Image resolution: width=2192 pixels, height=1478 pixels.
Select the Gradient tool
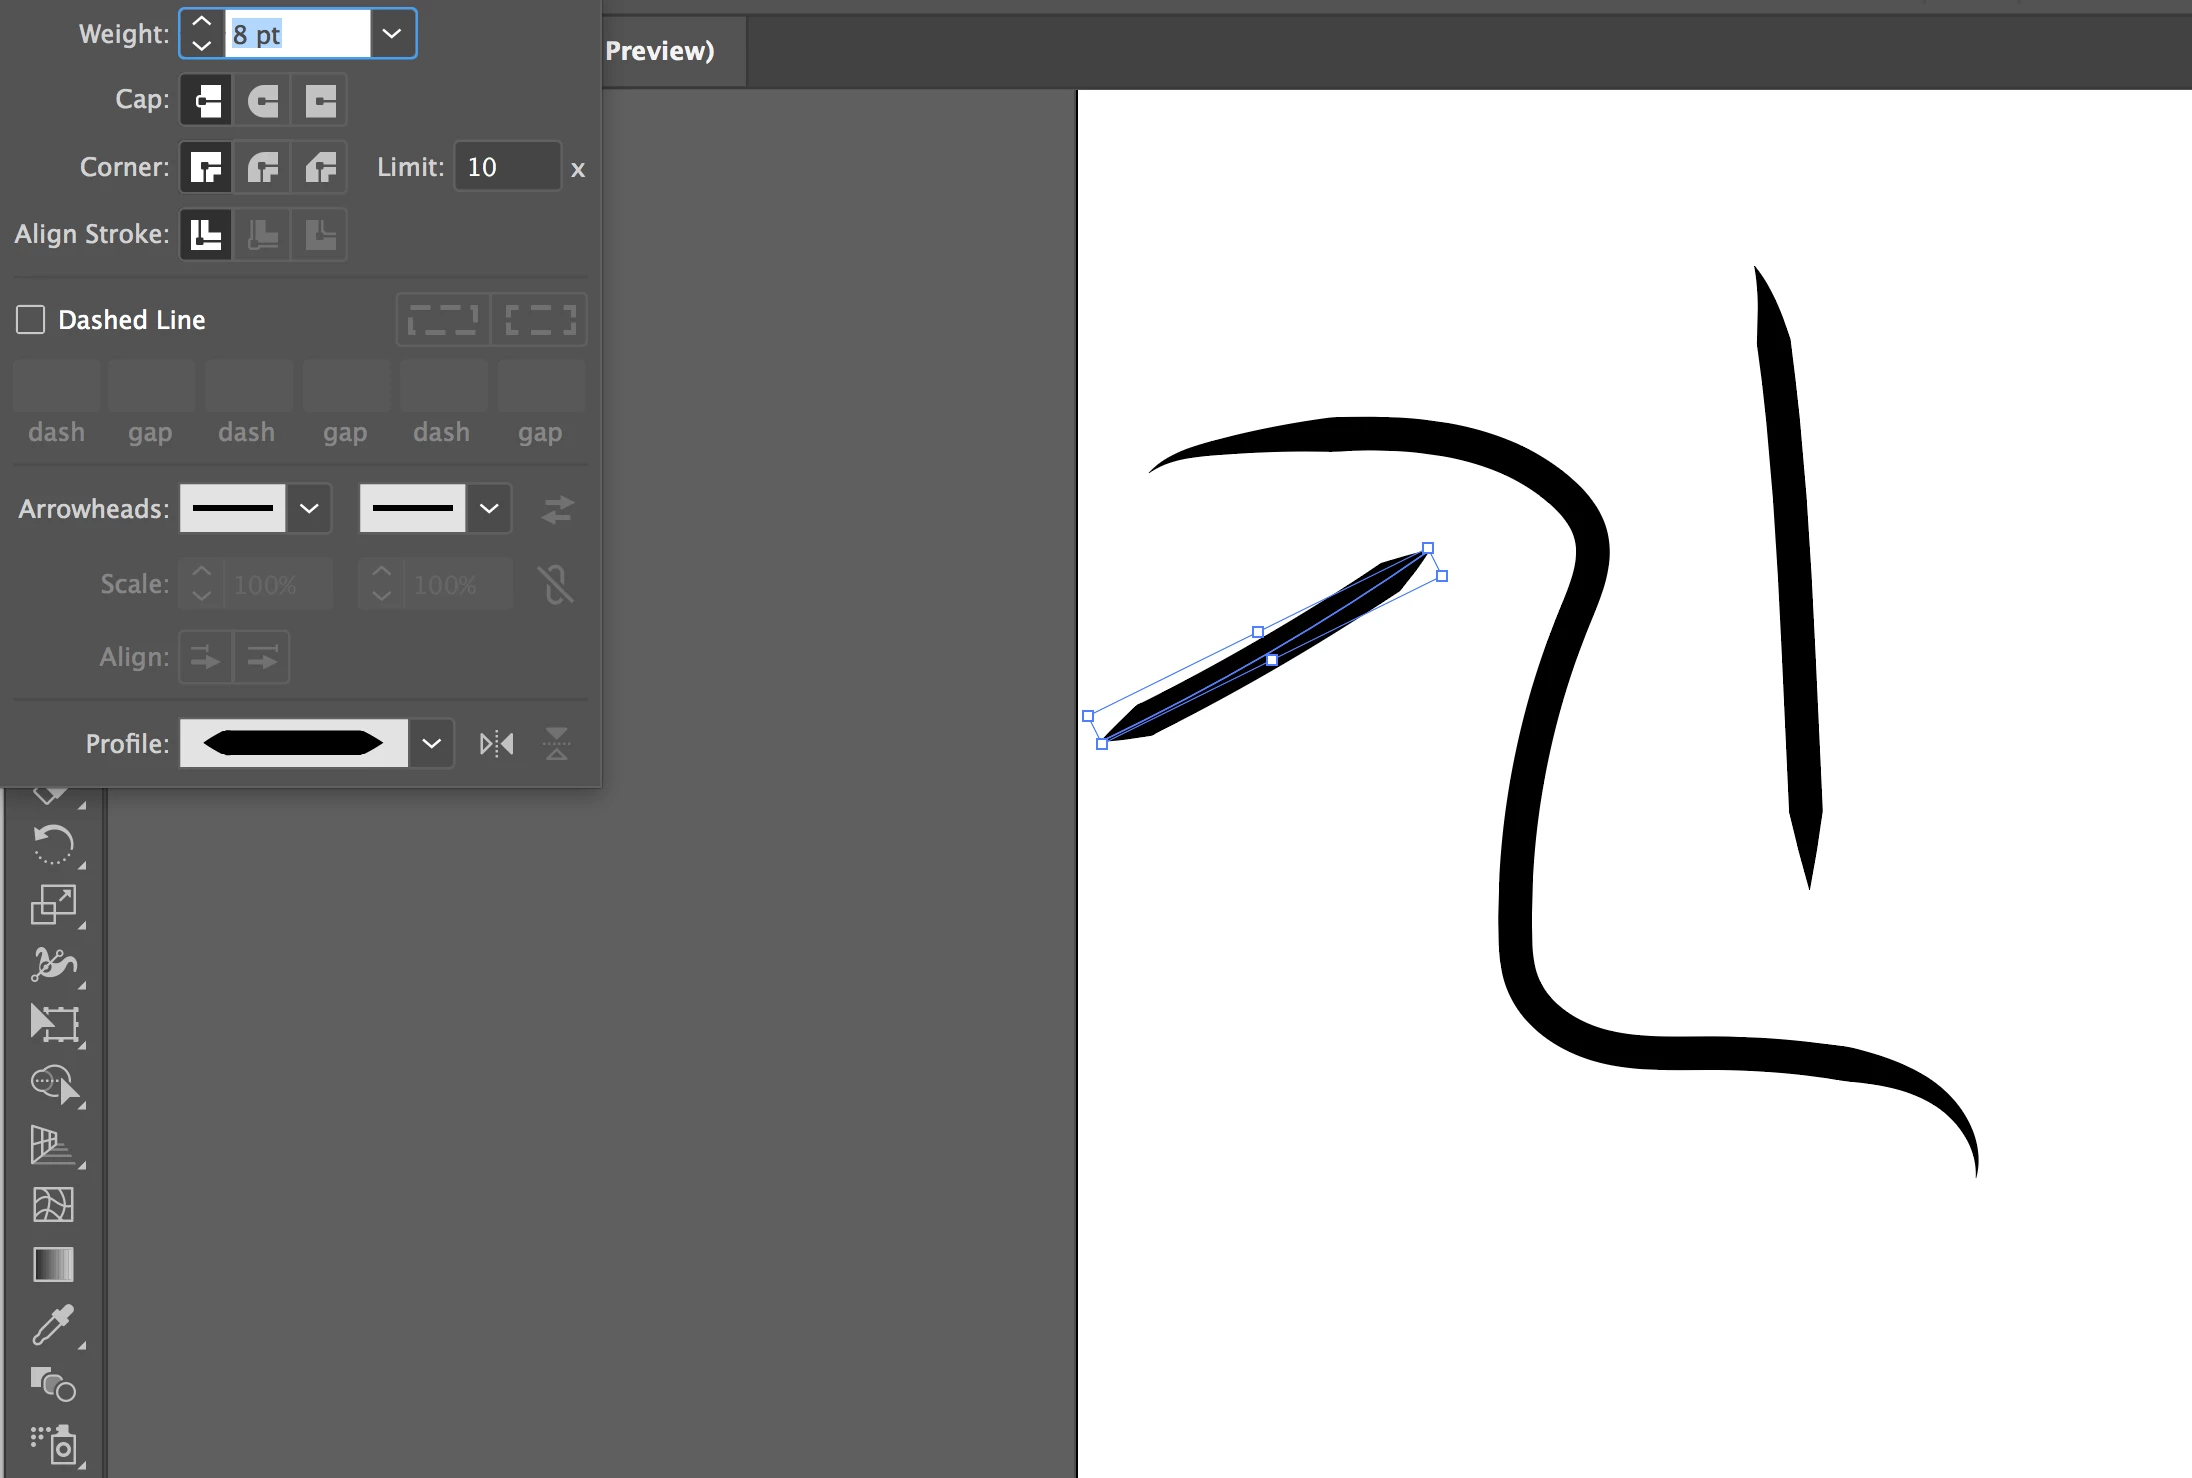(x=53, y=1264)
